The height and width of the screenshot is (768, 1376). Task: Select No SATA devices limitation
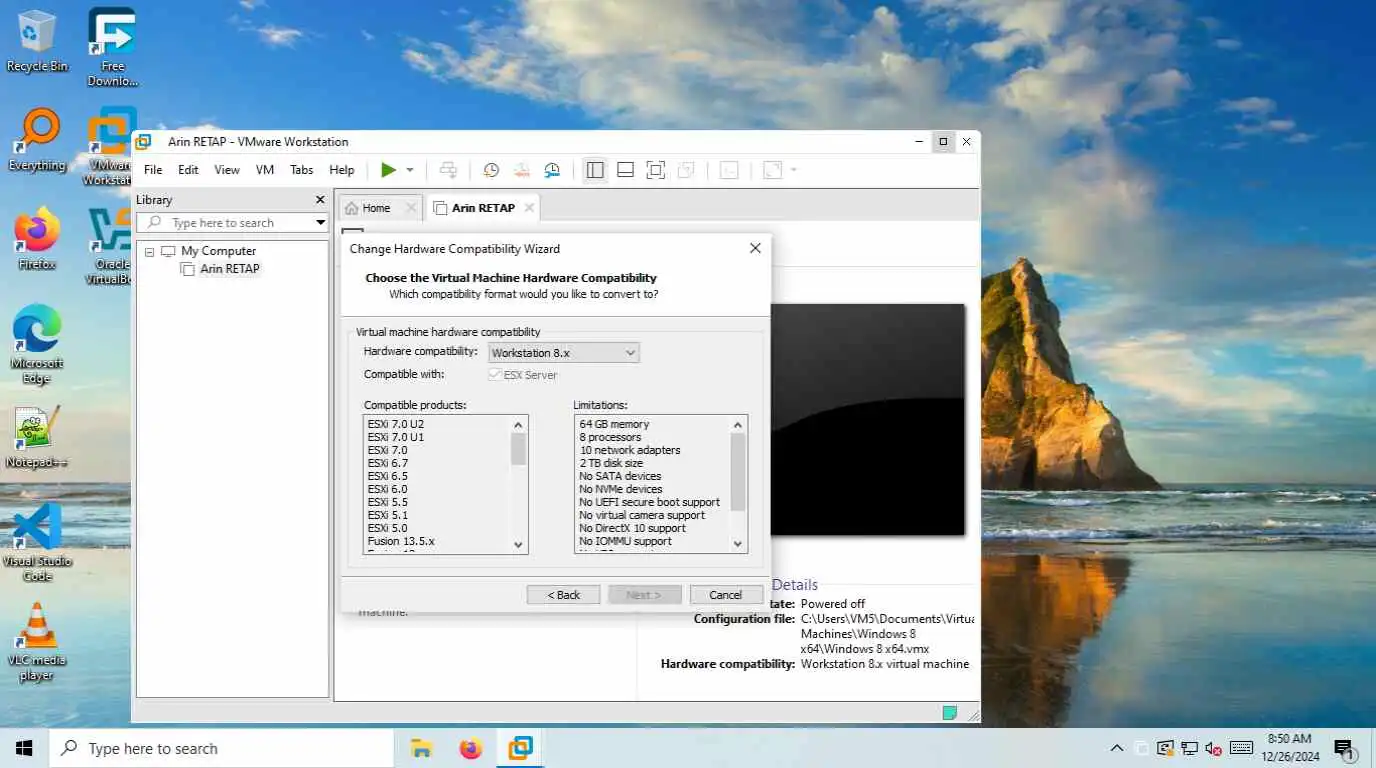click(x=621, y=476)
